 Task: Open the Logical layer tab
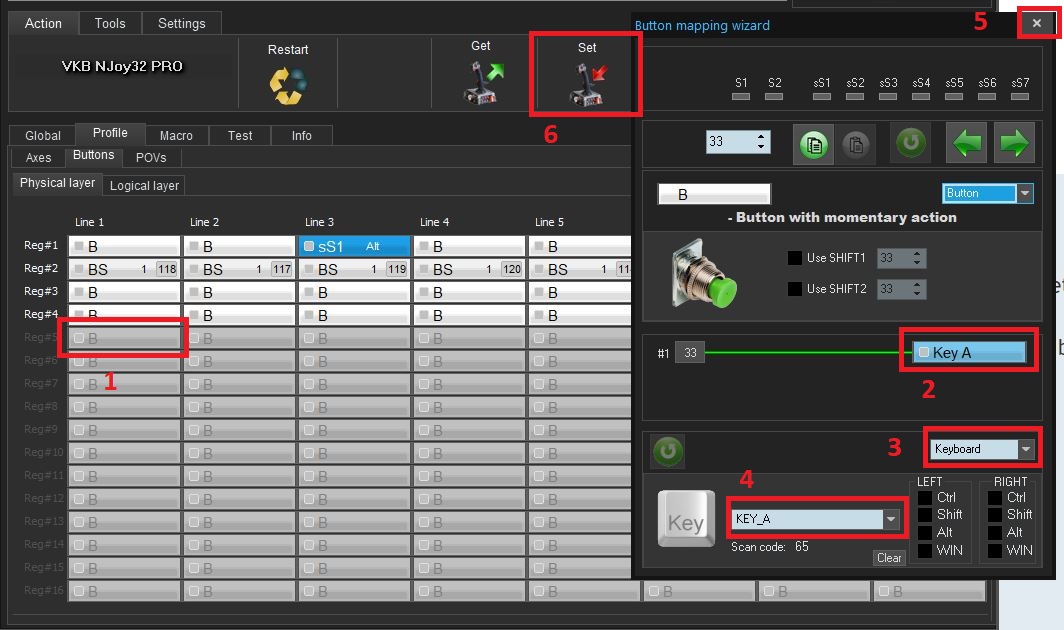tap(144, 185)
